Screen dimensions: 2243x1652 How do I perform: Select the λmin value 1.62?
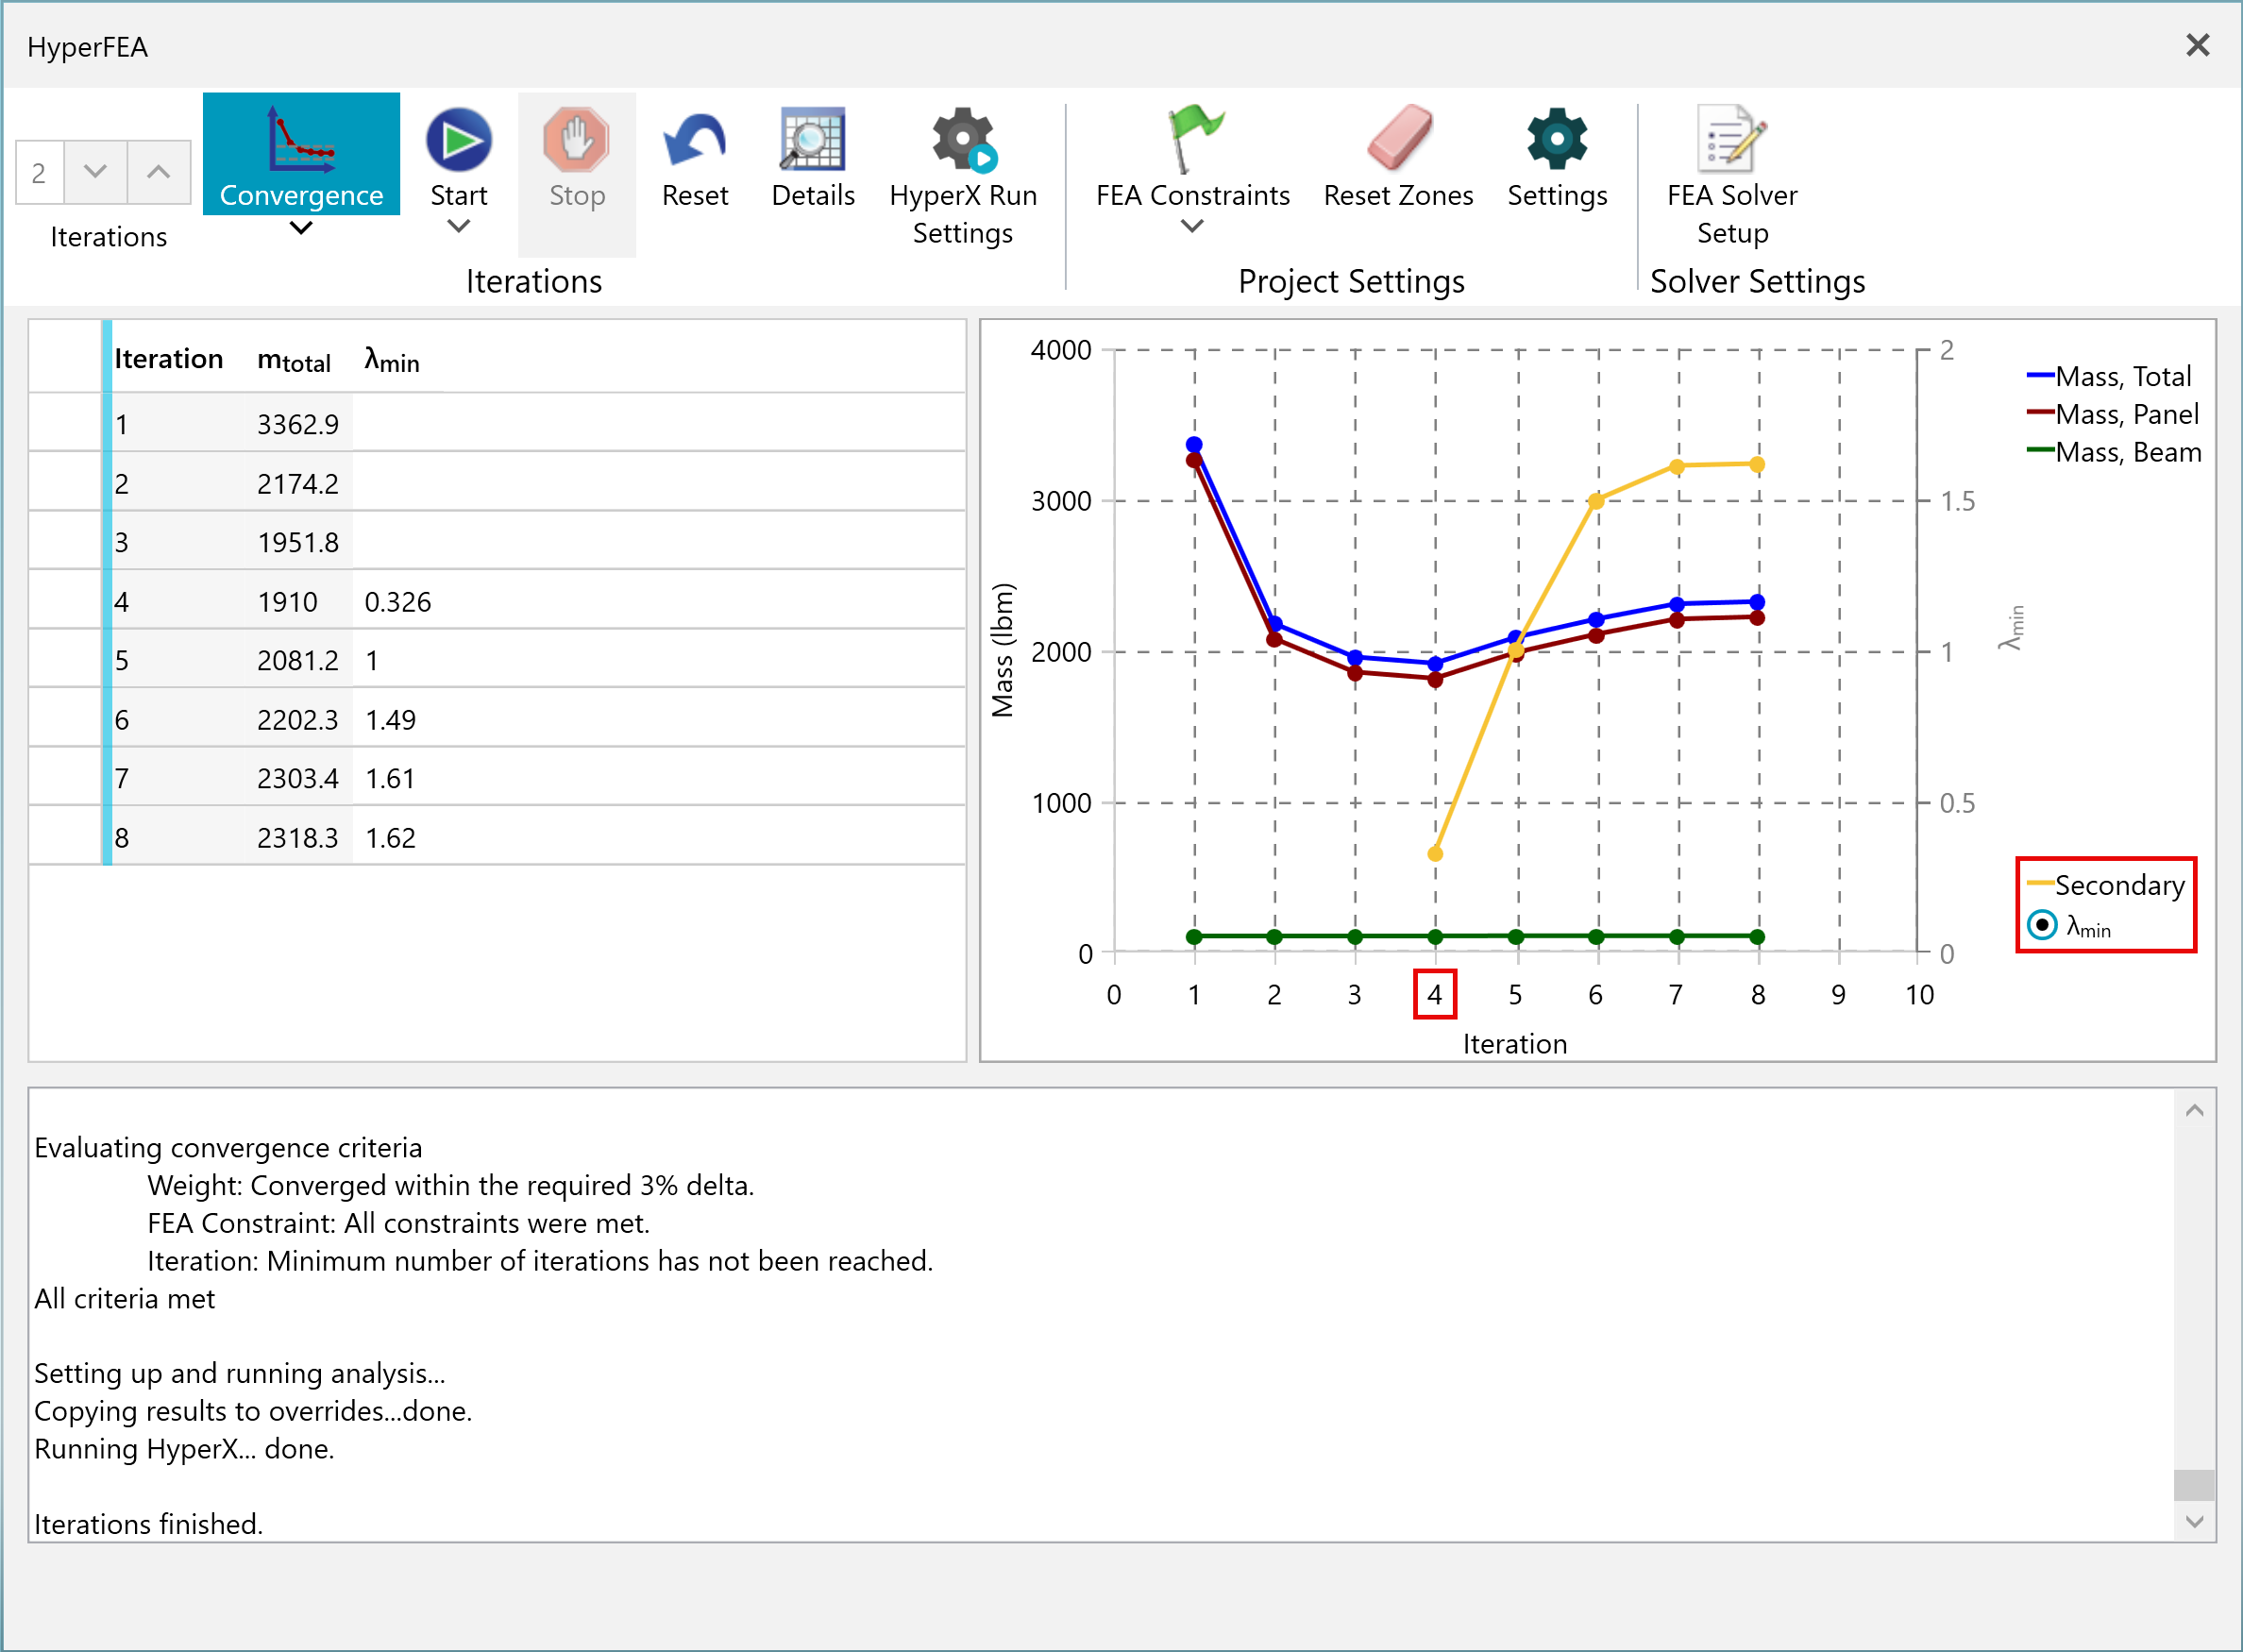coord(390,838)
